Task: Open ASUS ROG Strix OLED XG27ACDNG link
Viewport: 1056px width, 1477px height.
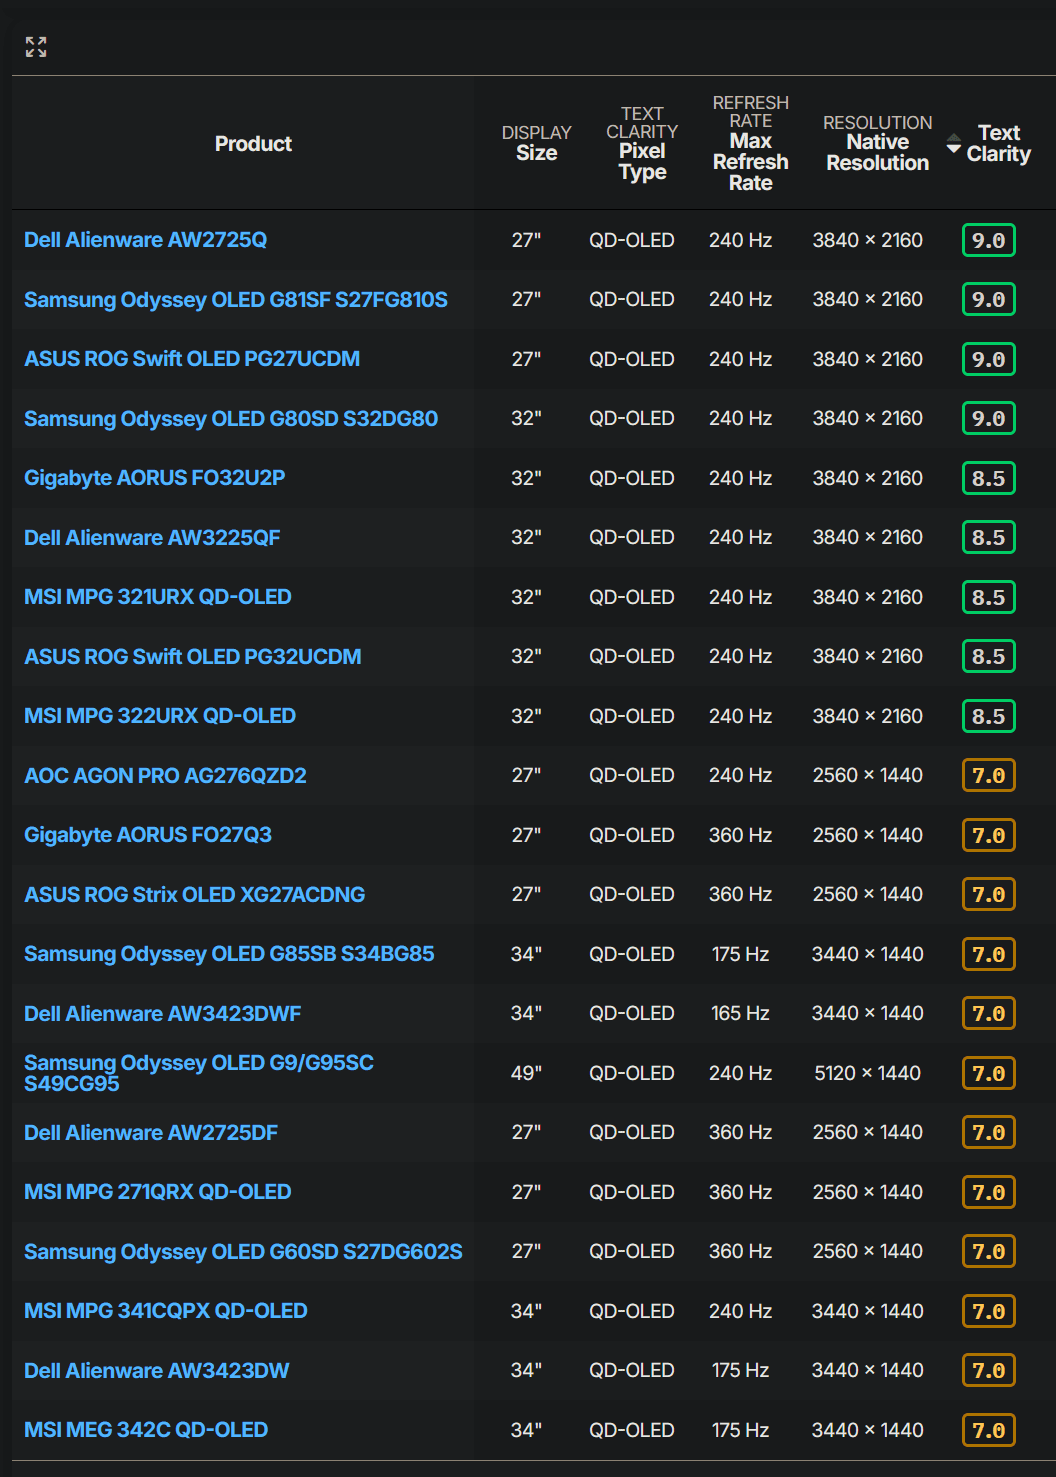Action: (x=195, y=895)
